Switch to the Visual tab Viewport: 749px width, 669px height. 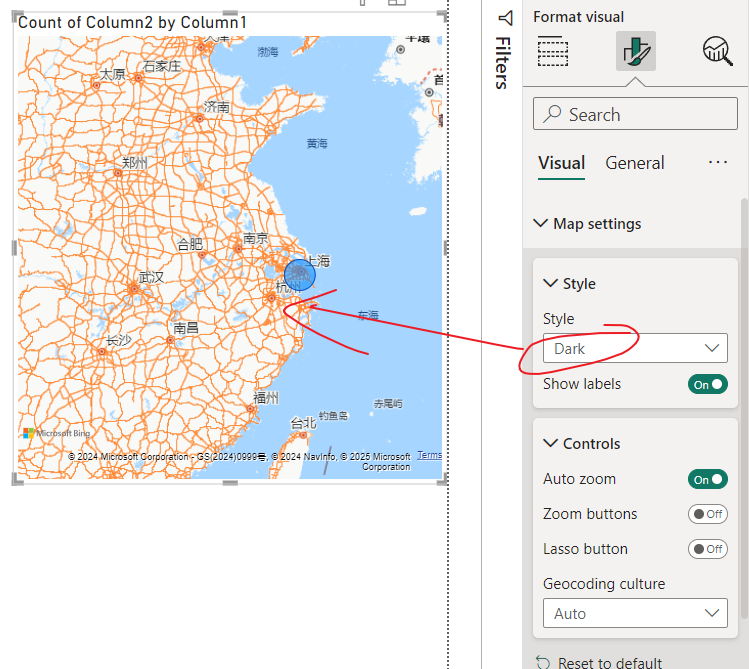561,163
